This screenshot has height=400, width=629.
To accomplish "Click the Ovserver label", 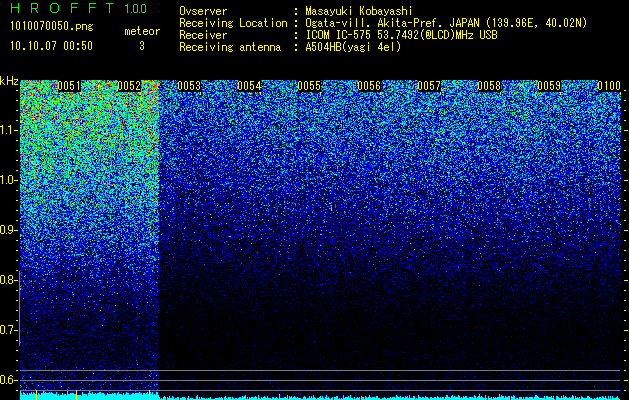I will coord(203,11).
